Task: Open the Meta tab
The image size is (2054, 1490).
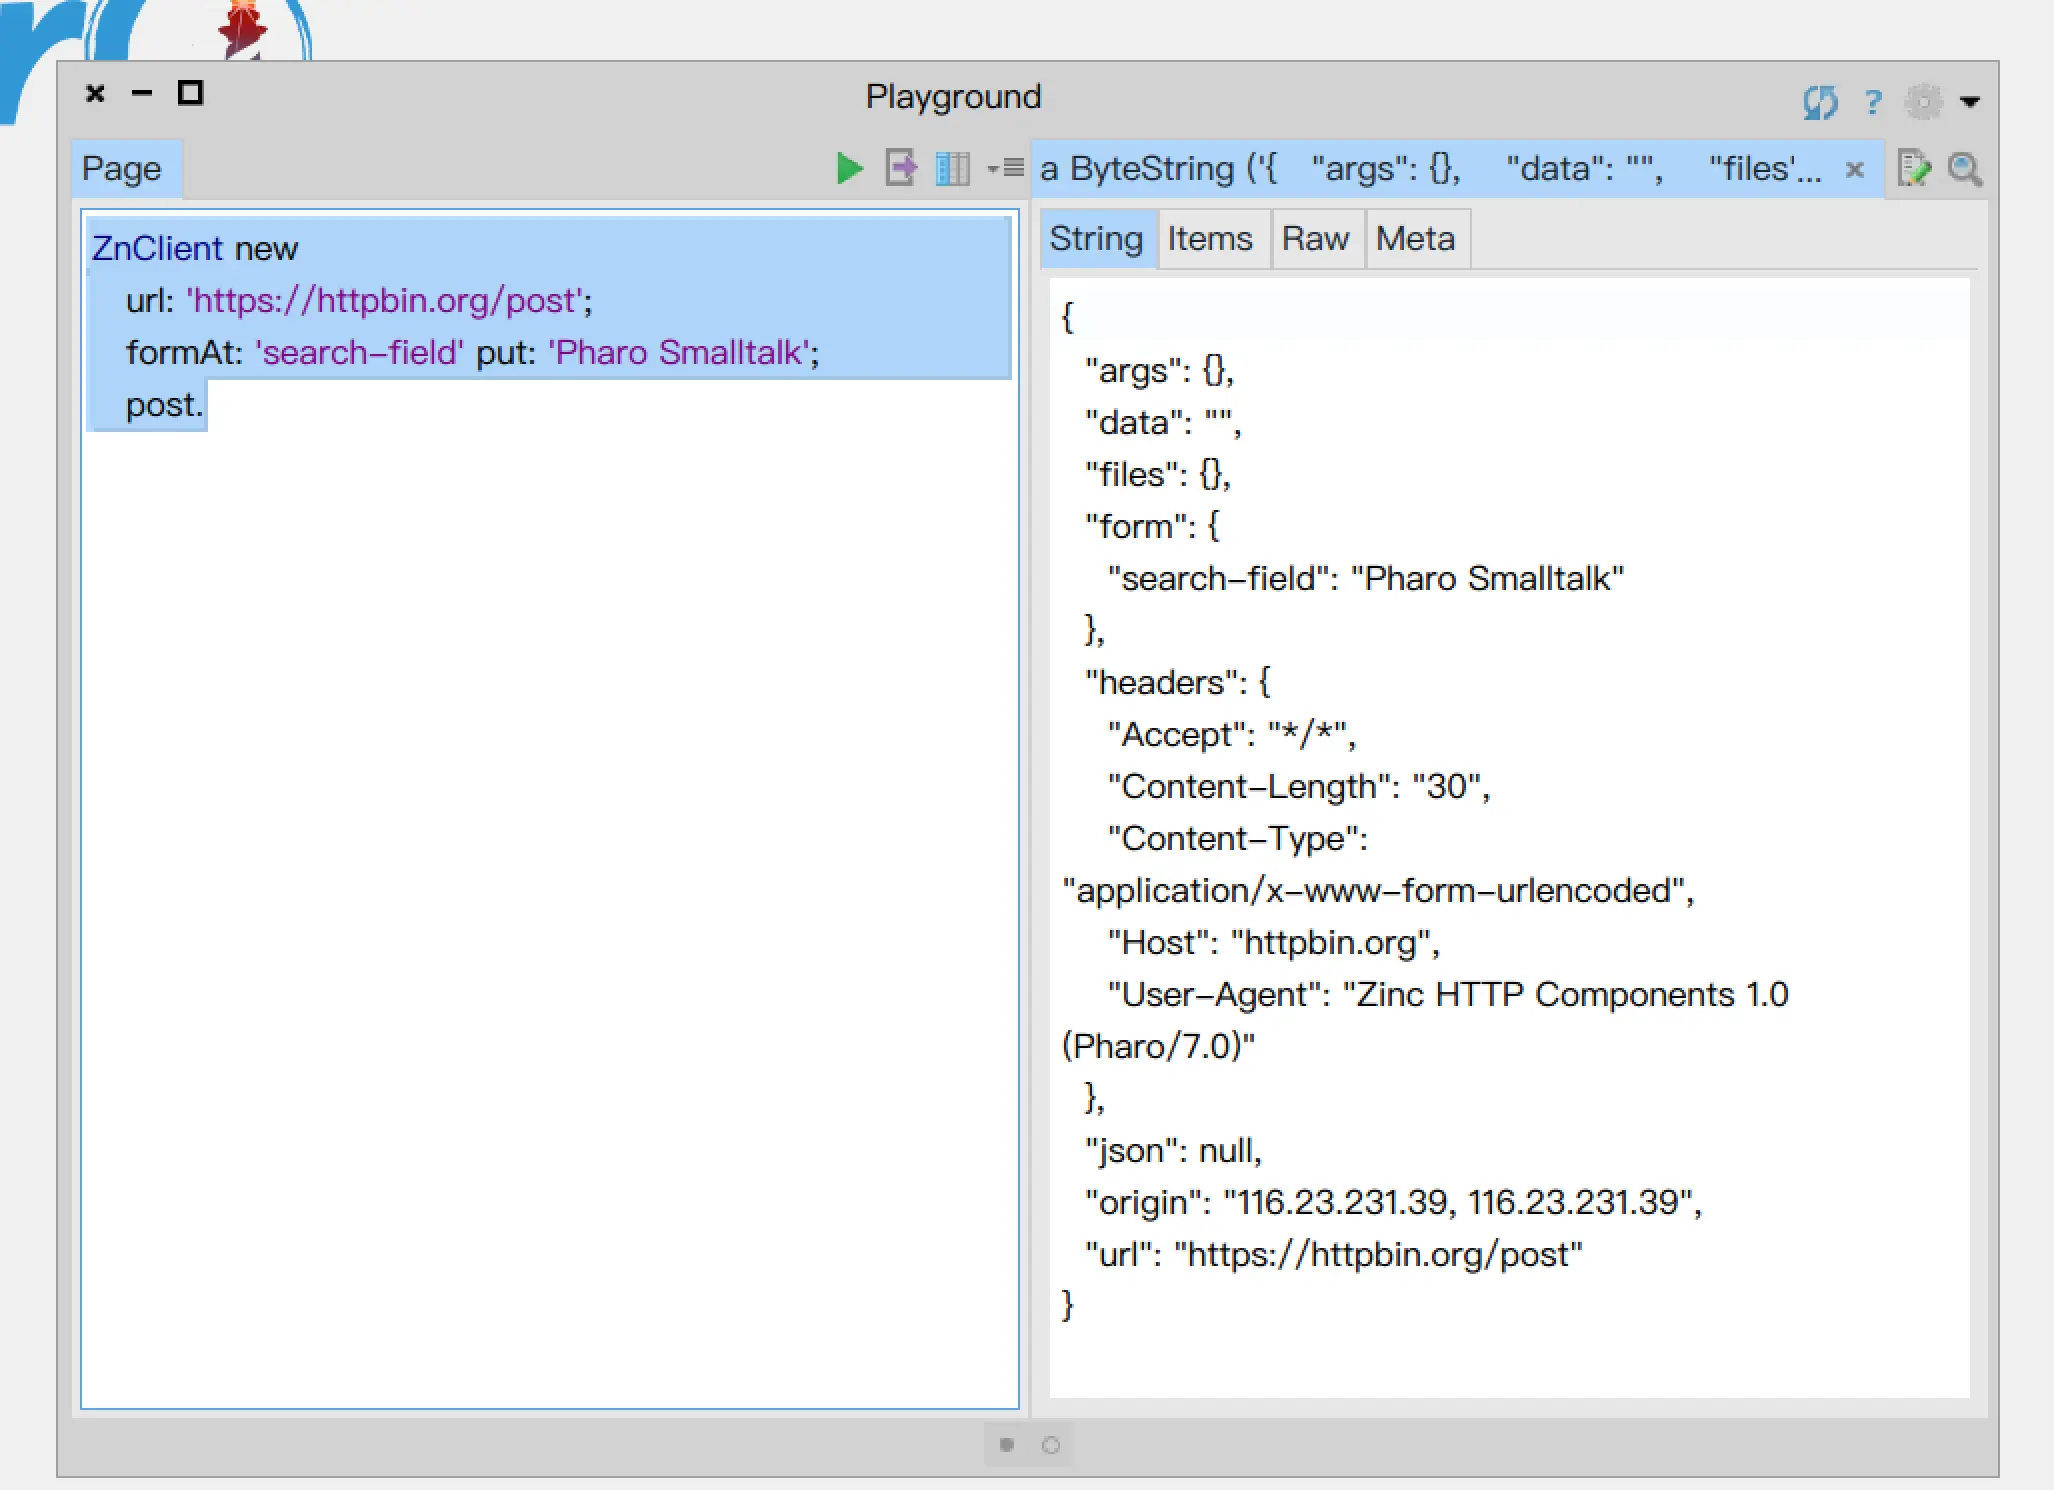Action: (x=1415, y=239)
